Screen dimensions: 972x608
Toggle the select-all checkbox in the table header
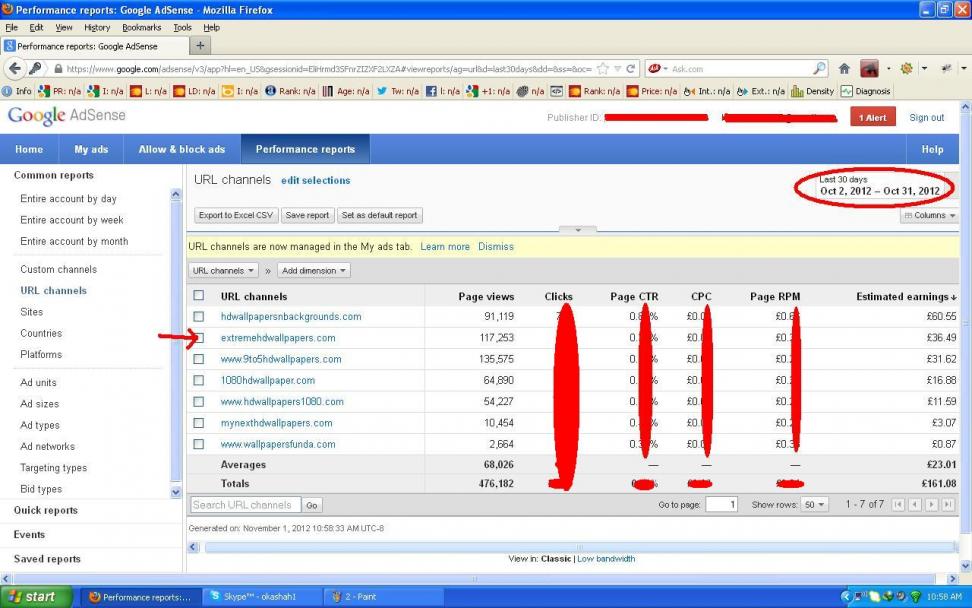point(198,296)
